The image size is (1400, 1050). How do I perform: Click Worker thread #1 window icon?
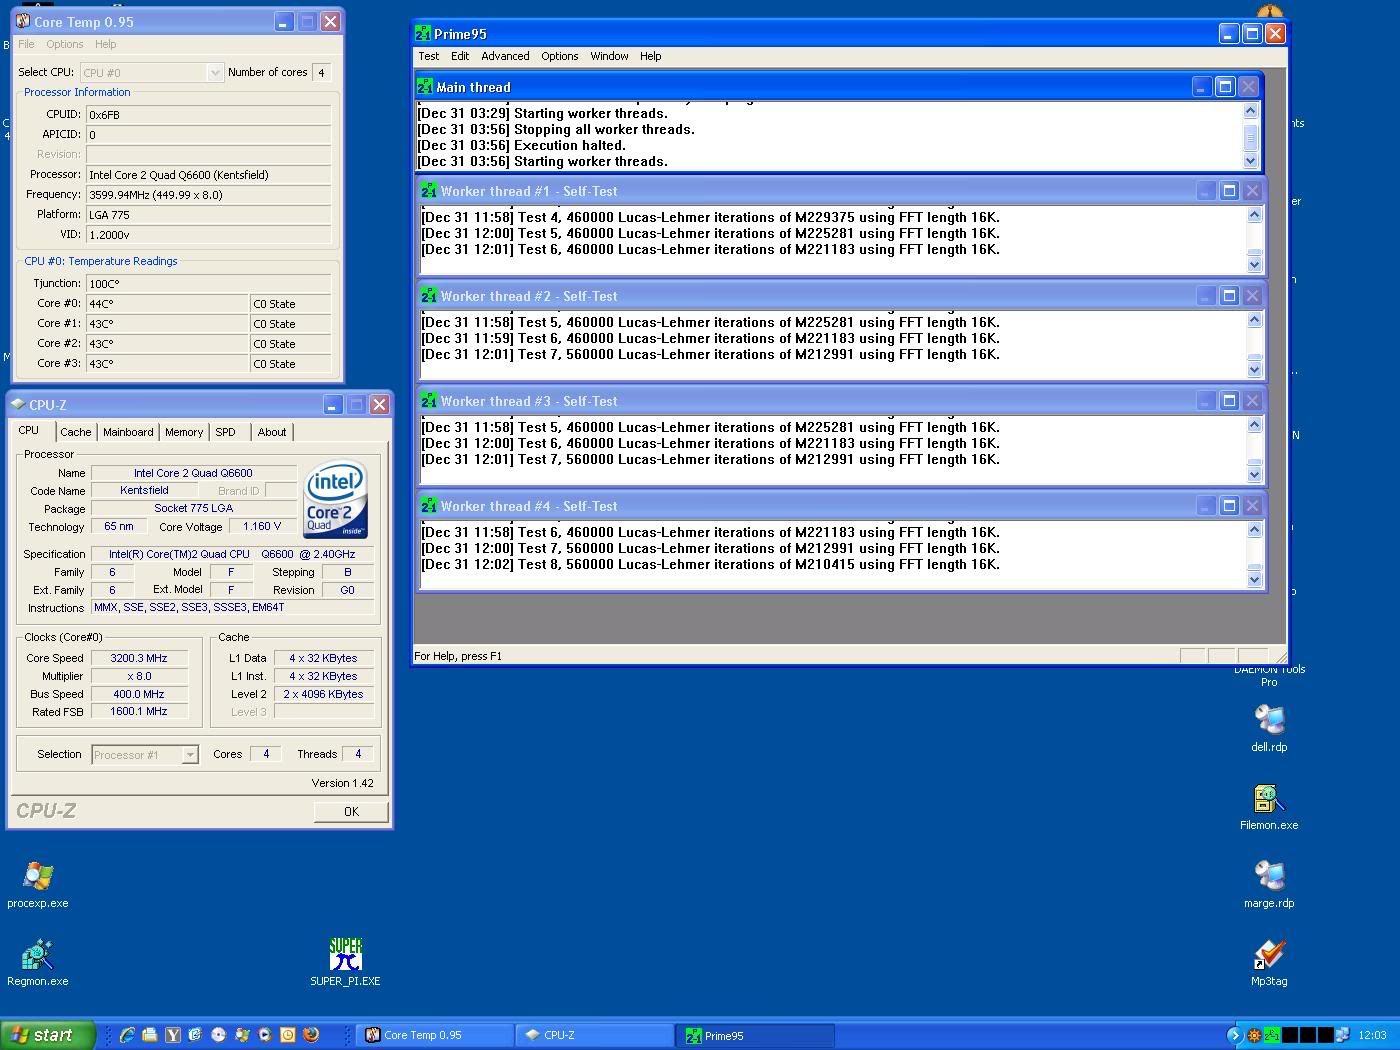[429, 191]
